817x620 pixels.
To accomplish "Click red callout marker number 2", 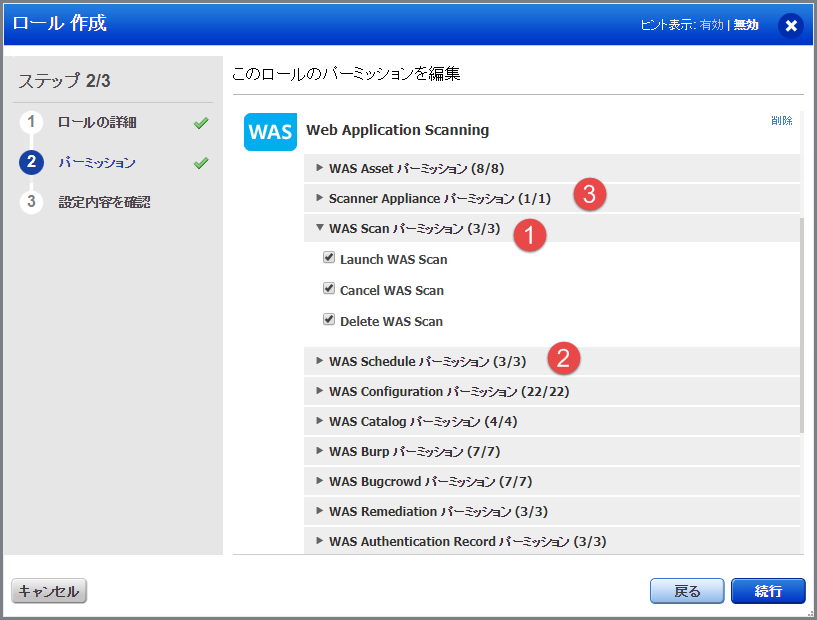I will click(x=564, y=357).
